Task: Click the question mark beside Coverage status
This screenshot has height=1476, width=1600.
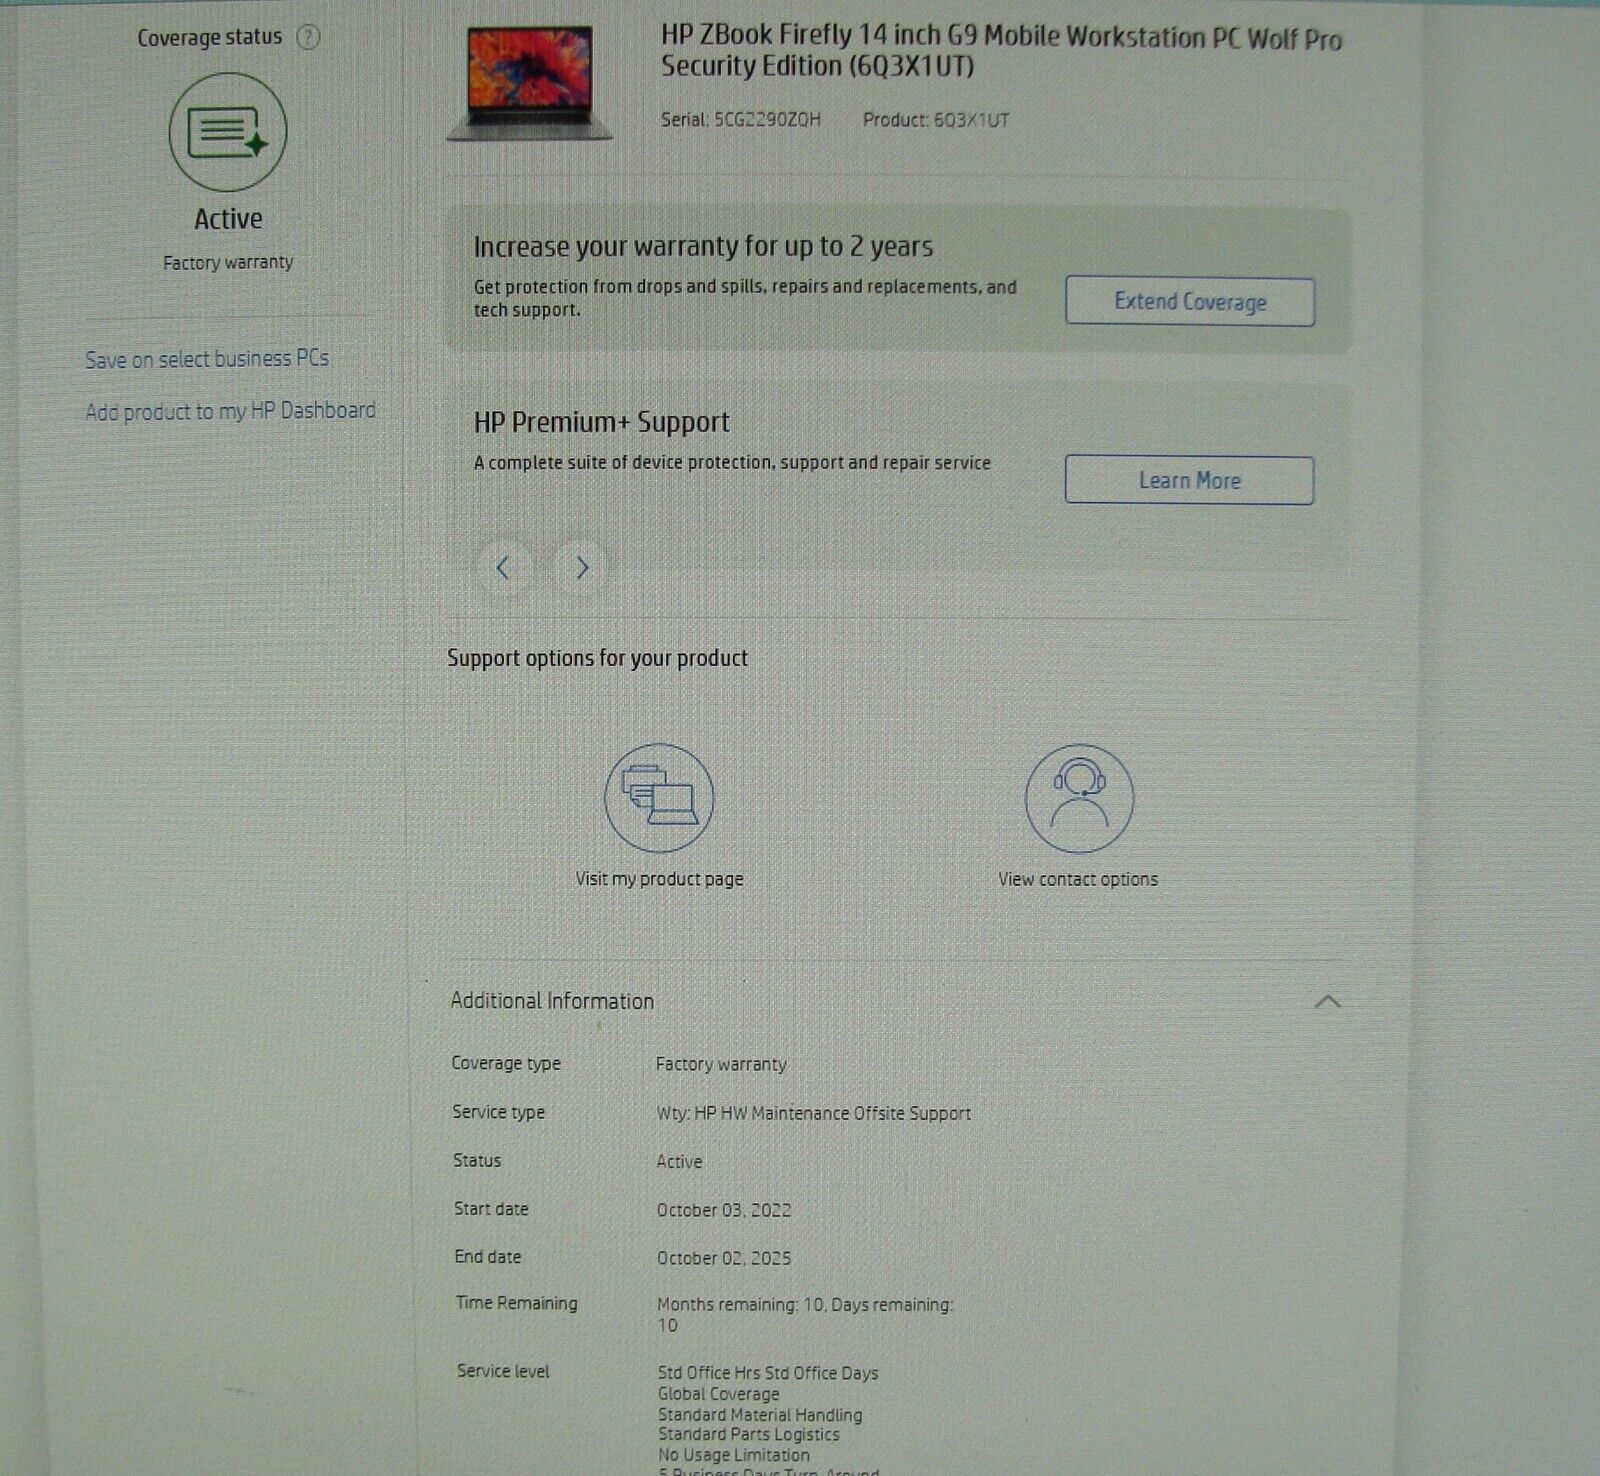Action: [x=310, y=36]
